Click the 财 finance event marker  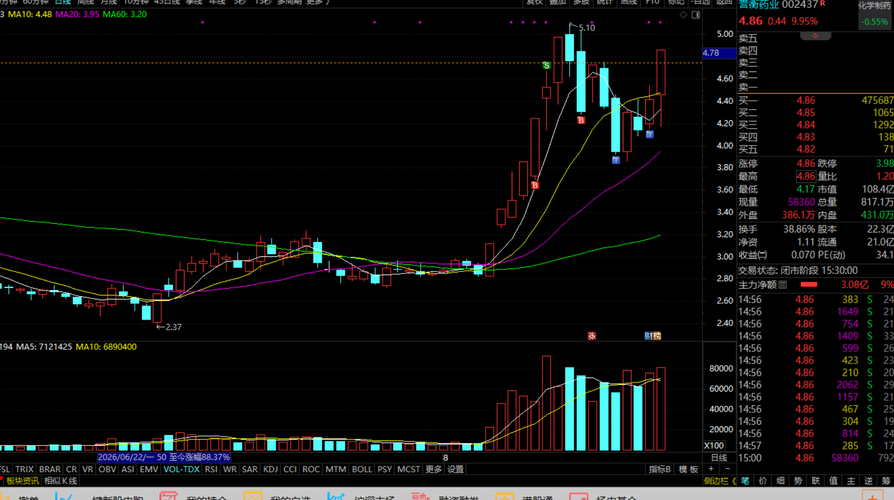649,336
